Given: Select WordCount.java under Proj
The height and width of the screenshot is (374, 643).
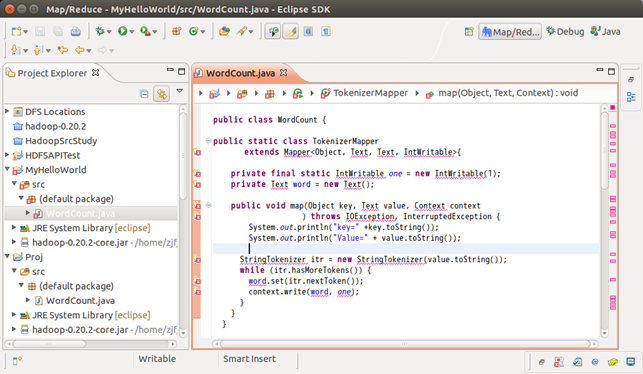Looking at the screenshot, I should point(80,301).
